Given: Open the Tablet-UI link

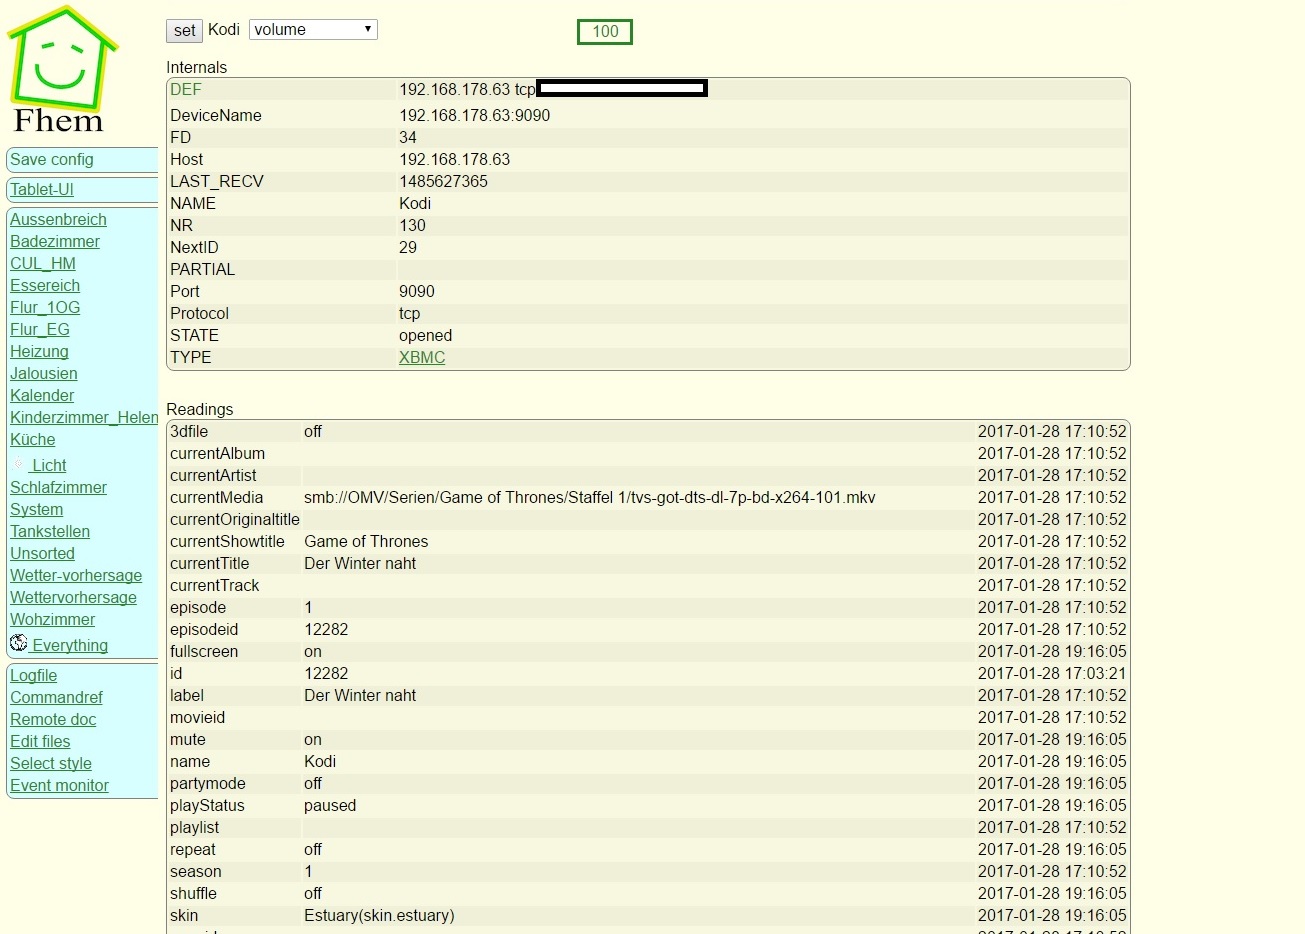Looking at the screenshot, I should point(42,190).
